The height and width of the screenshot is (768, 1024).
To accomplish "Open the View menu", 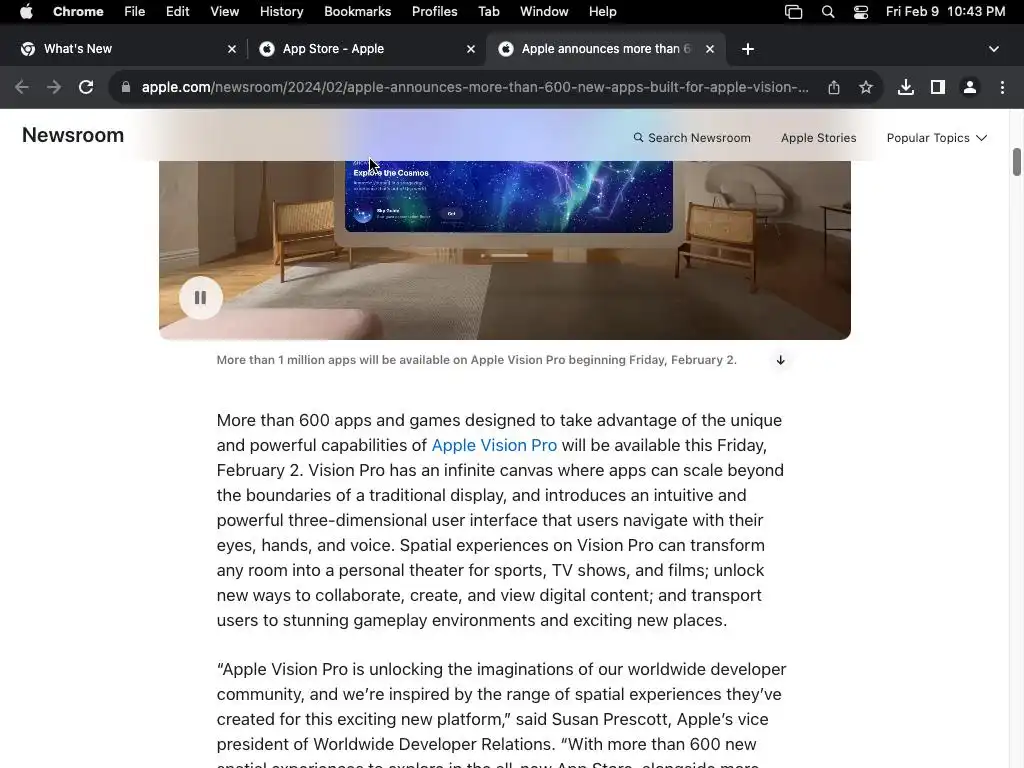I will 225,12.
